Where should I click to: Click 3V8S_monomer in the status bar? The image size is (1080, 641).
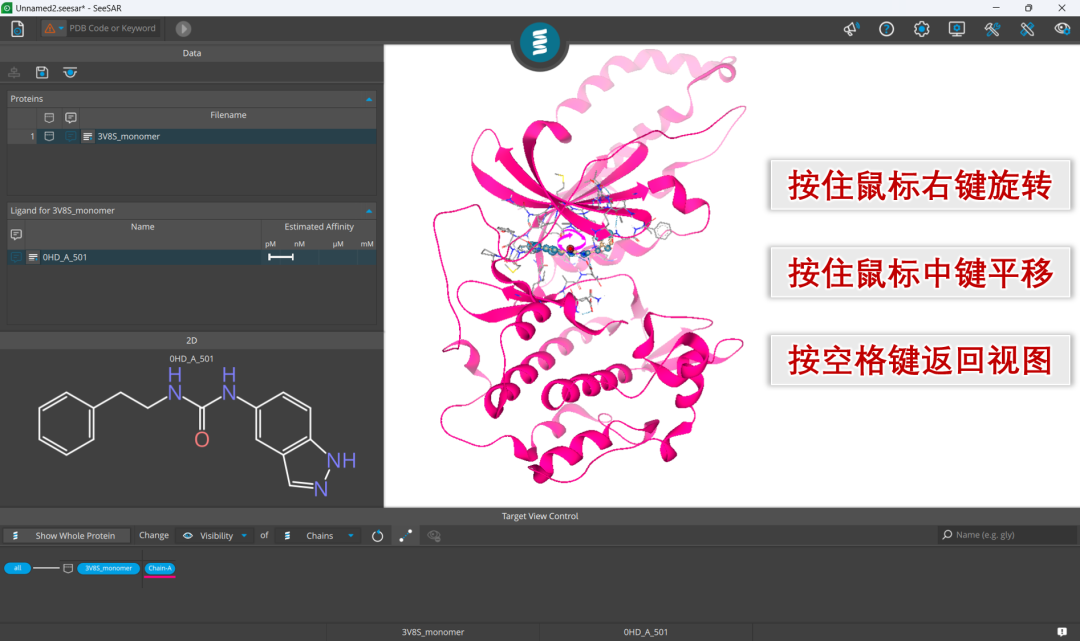(x=433, y=632)
